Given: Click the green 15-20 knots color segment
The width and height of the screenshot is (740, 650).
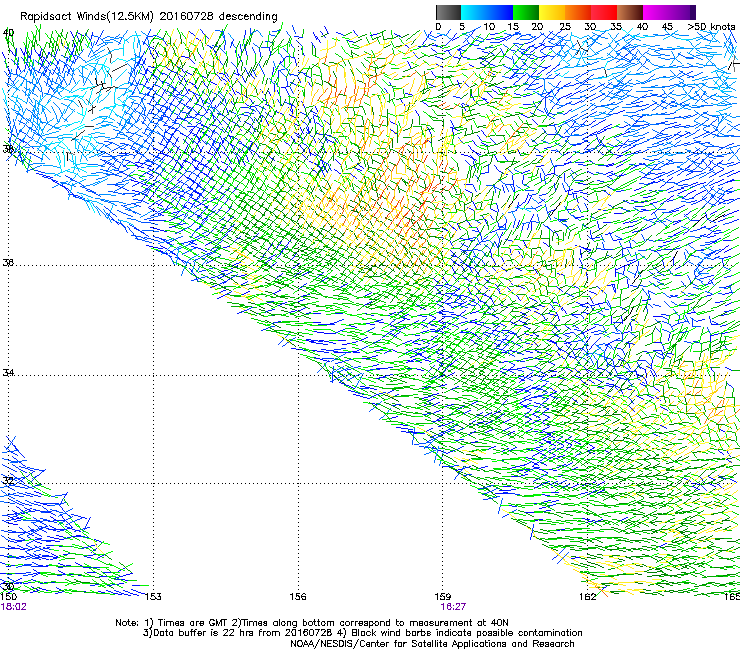Looking at the screenshot, I should coord(526,12).
